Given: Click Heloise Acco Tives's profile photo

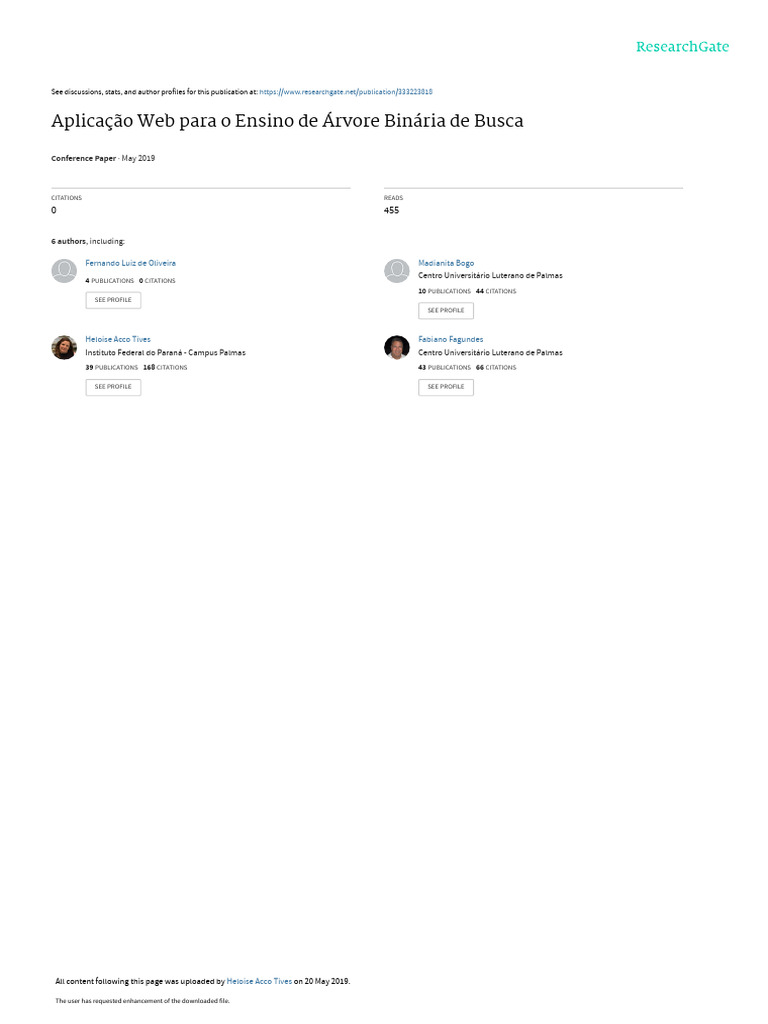Looking at the screenshot, I should click(64, 347).
